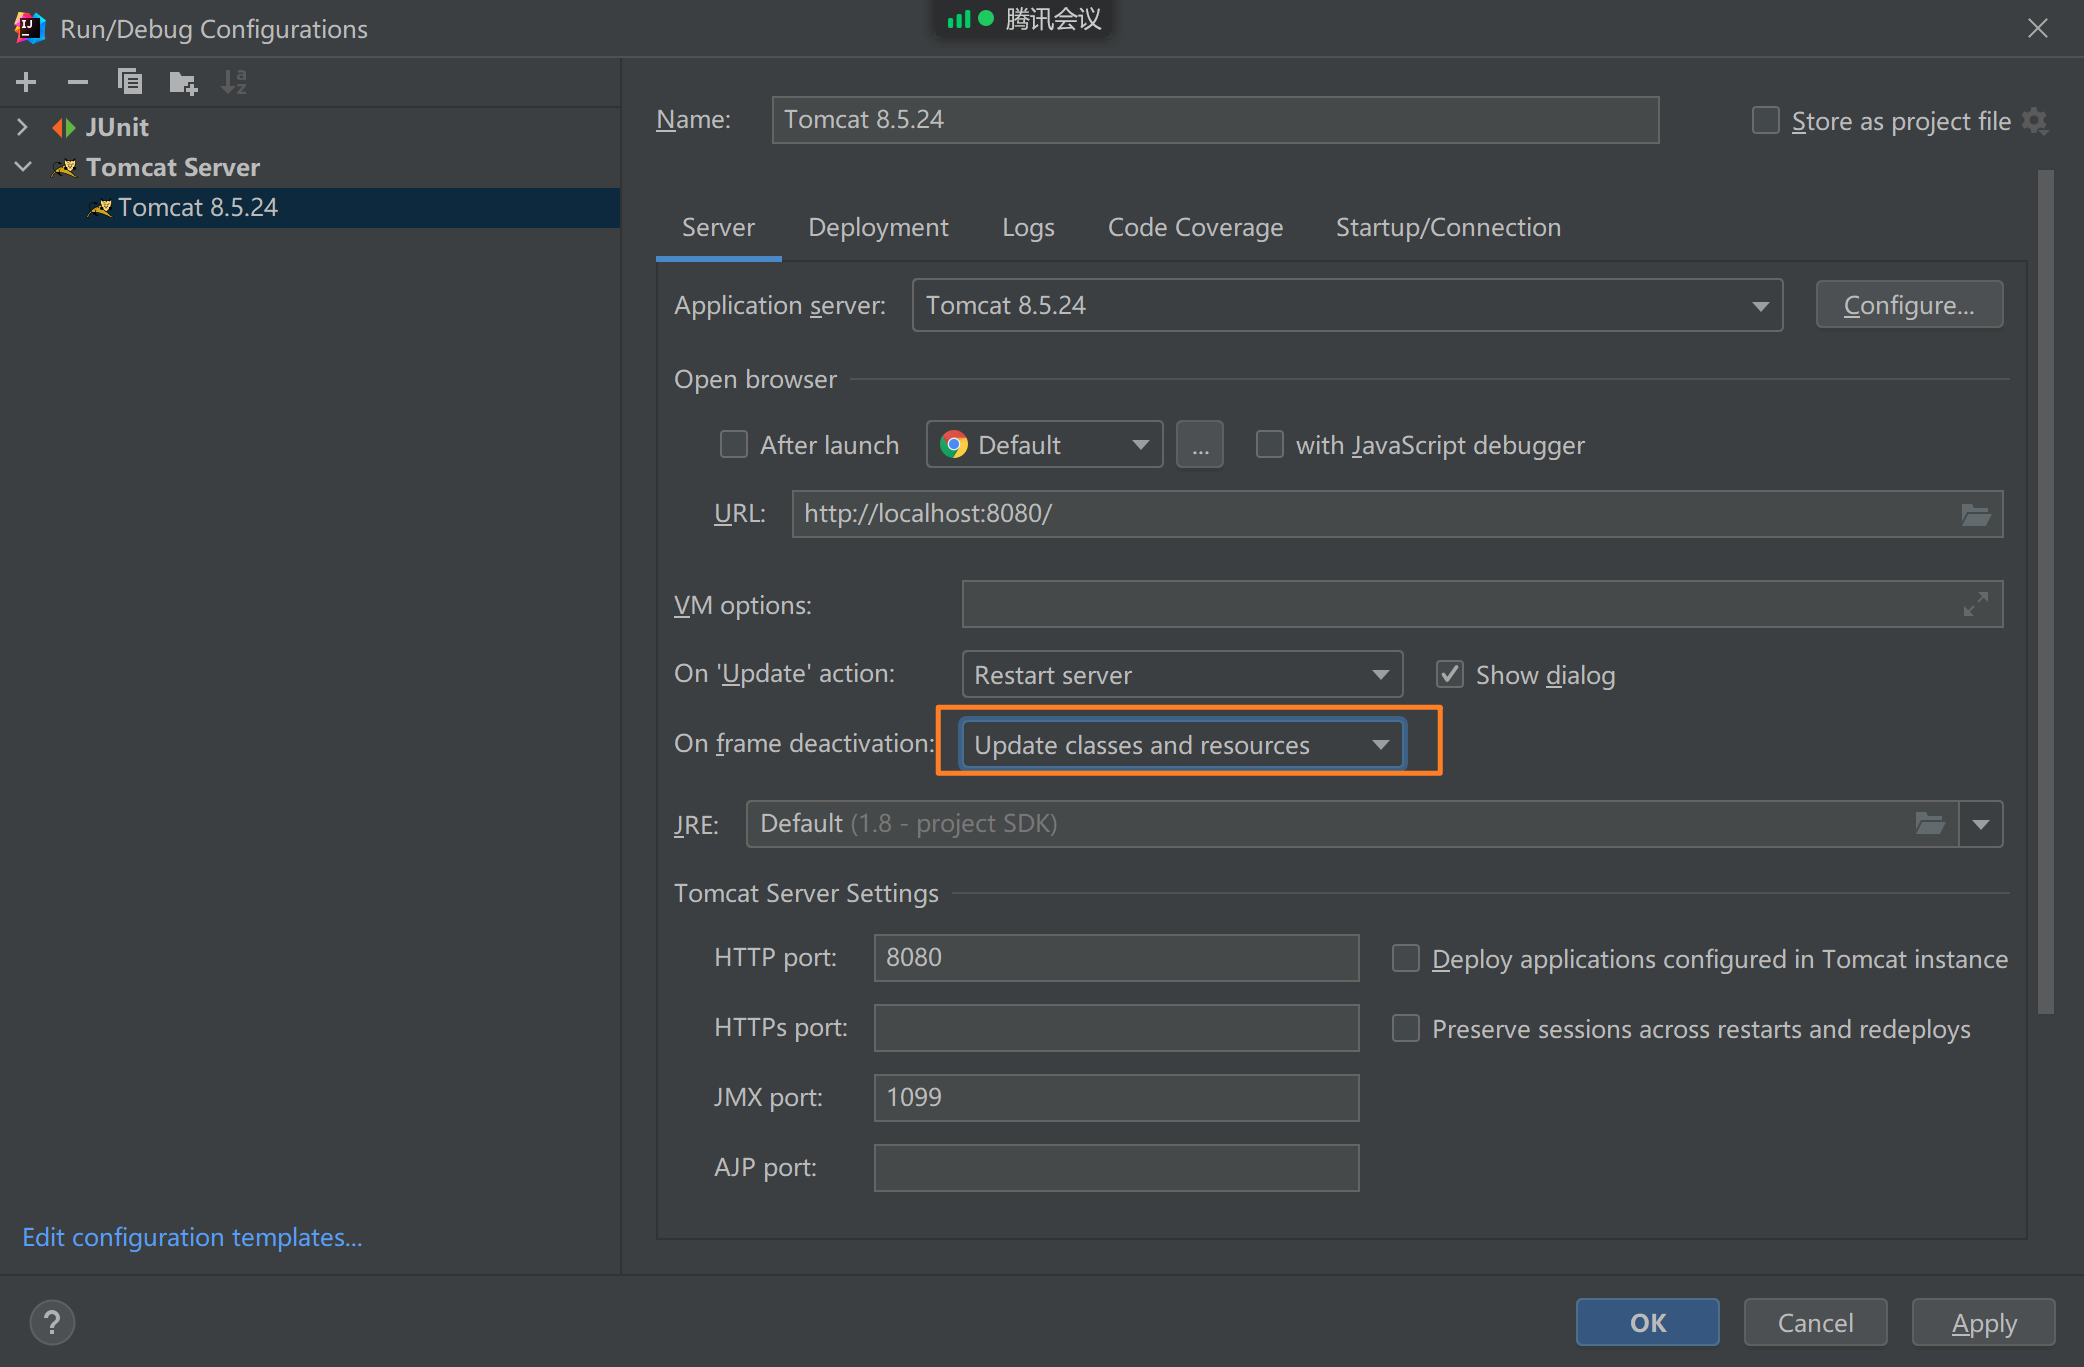Click the AJP port field
The height and width of the screenshot is (1367, 2084).
tap(1116, 1168)
